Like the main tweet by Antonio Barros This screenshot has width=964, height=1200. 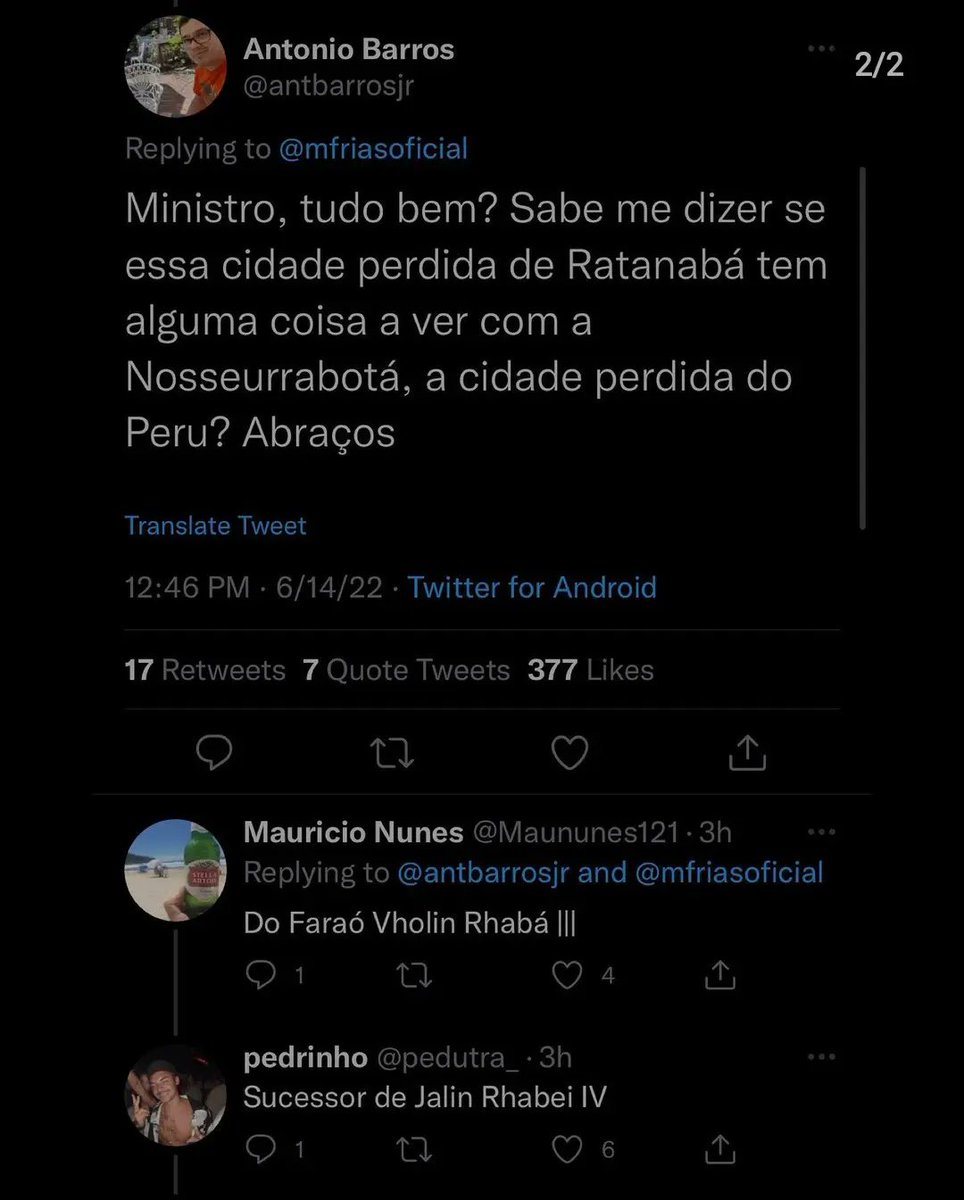pos(570,752)
